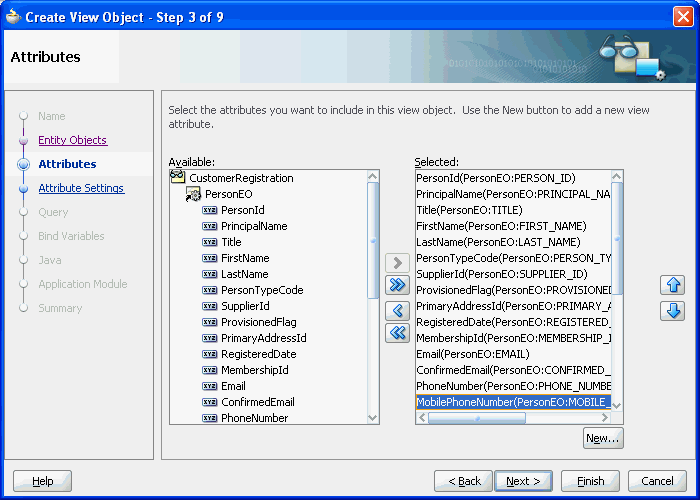700x500 pixels.
Task: Click Selected list horizontal scrollbar thumb
Action: (477, 418)
